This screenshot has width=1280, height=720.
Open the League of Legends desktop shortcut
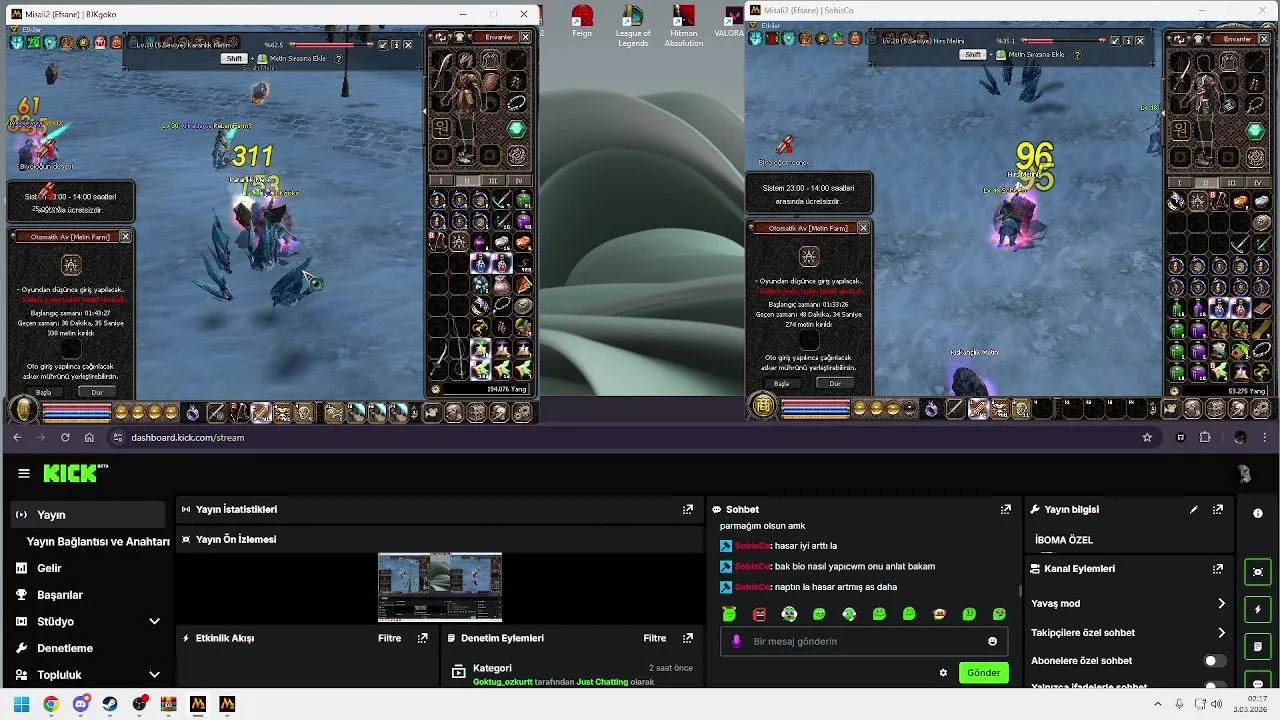[632, 27]
